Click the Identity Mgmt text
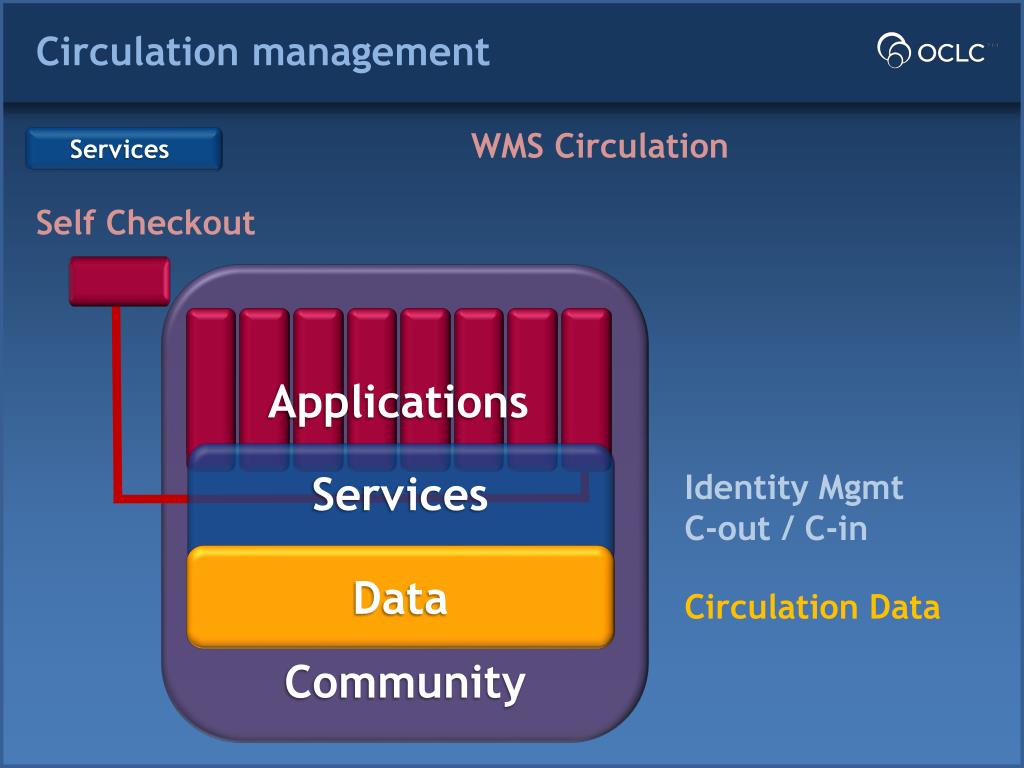 click(x=793, y=488)
